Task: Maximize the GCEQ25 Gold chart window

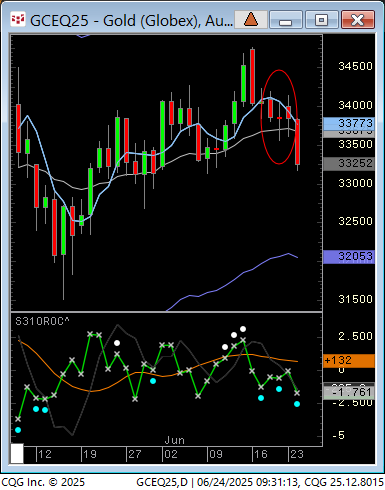Action: click(x=321, y=20)
